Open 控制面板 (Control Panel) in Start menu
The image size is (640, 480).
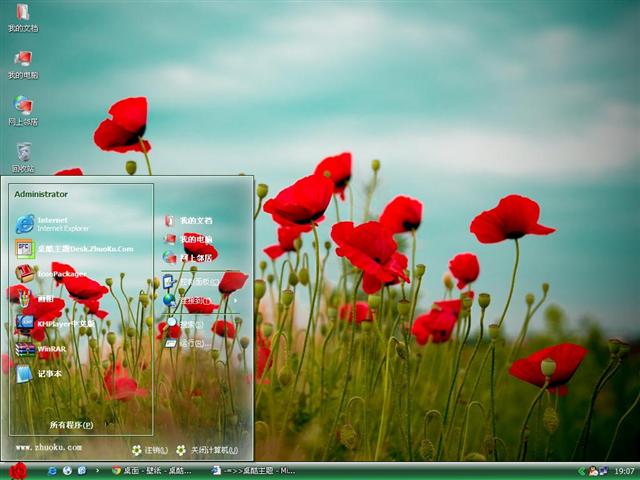197,282
